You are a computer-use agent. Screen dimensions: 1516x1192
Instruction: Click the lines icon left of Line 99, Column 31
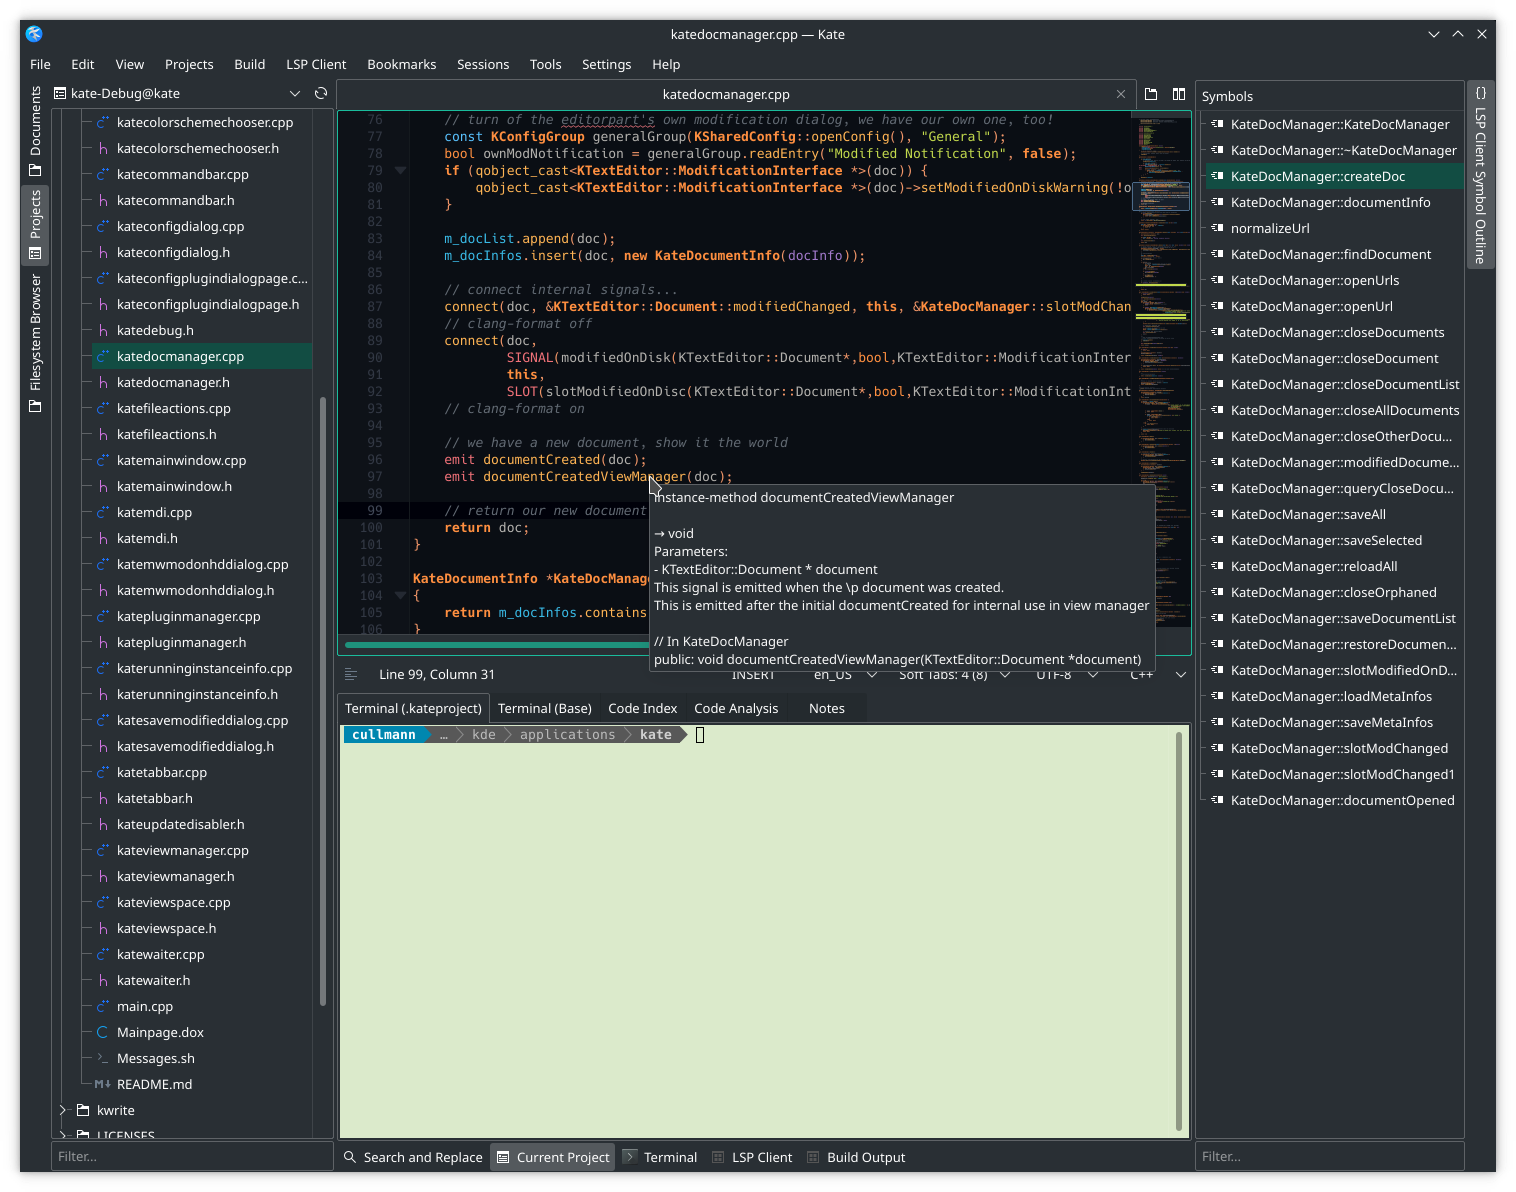351,674
